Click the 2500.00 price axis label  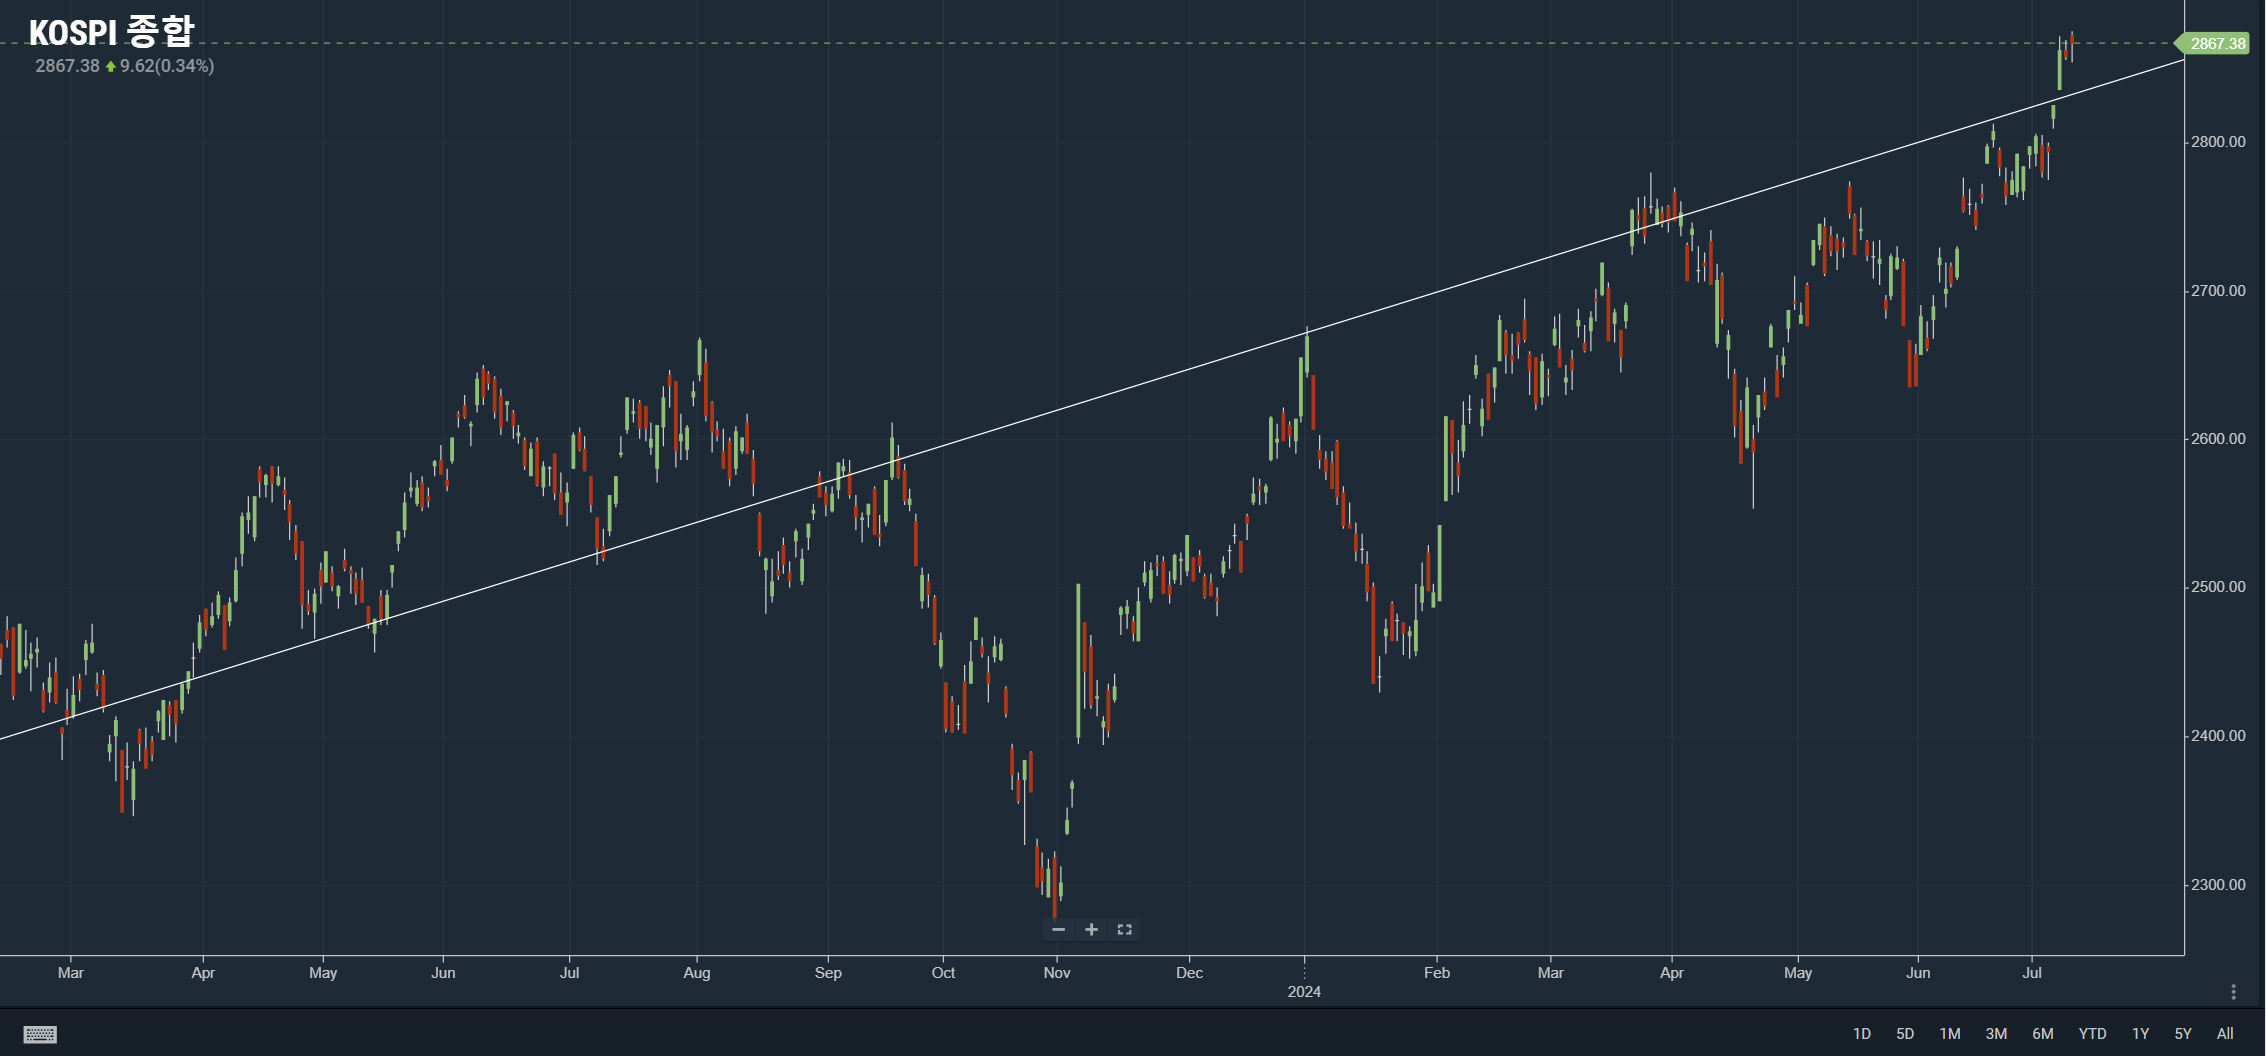click(2218, 587)
